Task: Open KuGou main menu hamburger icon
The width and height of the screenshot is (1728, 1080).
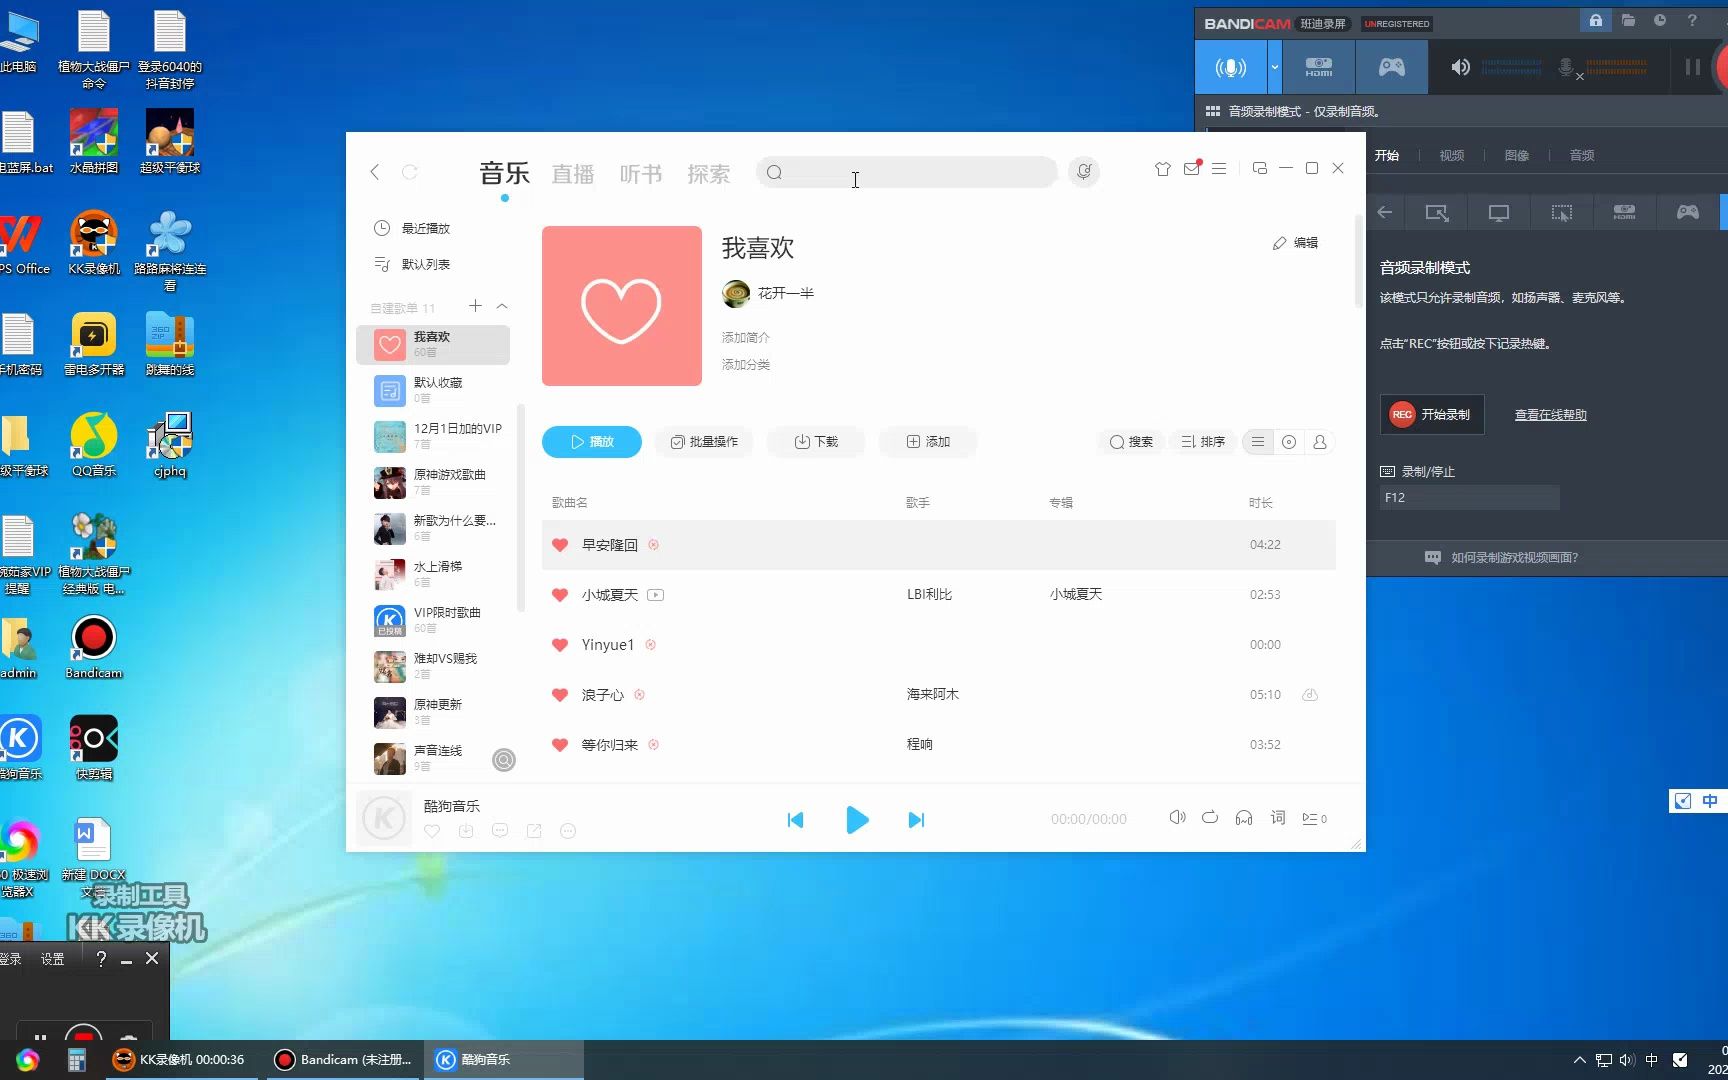Action: click(x=1219, y=169)
